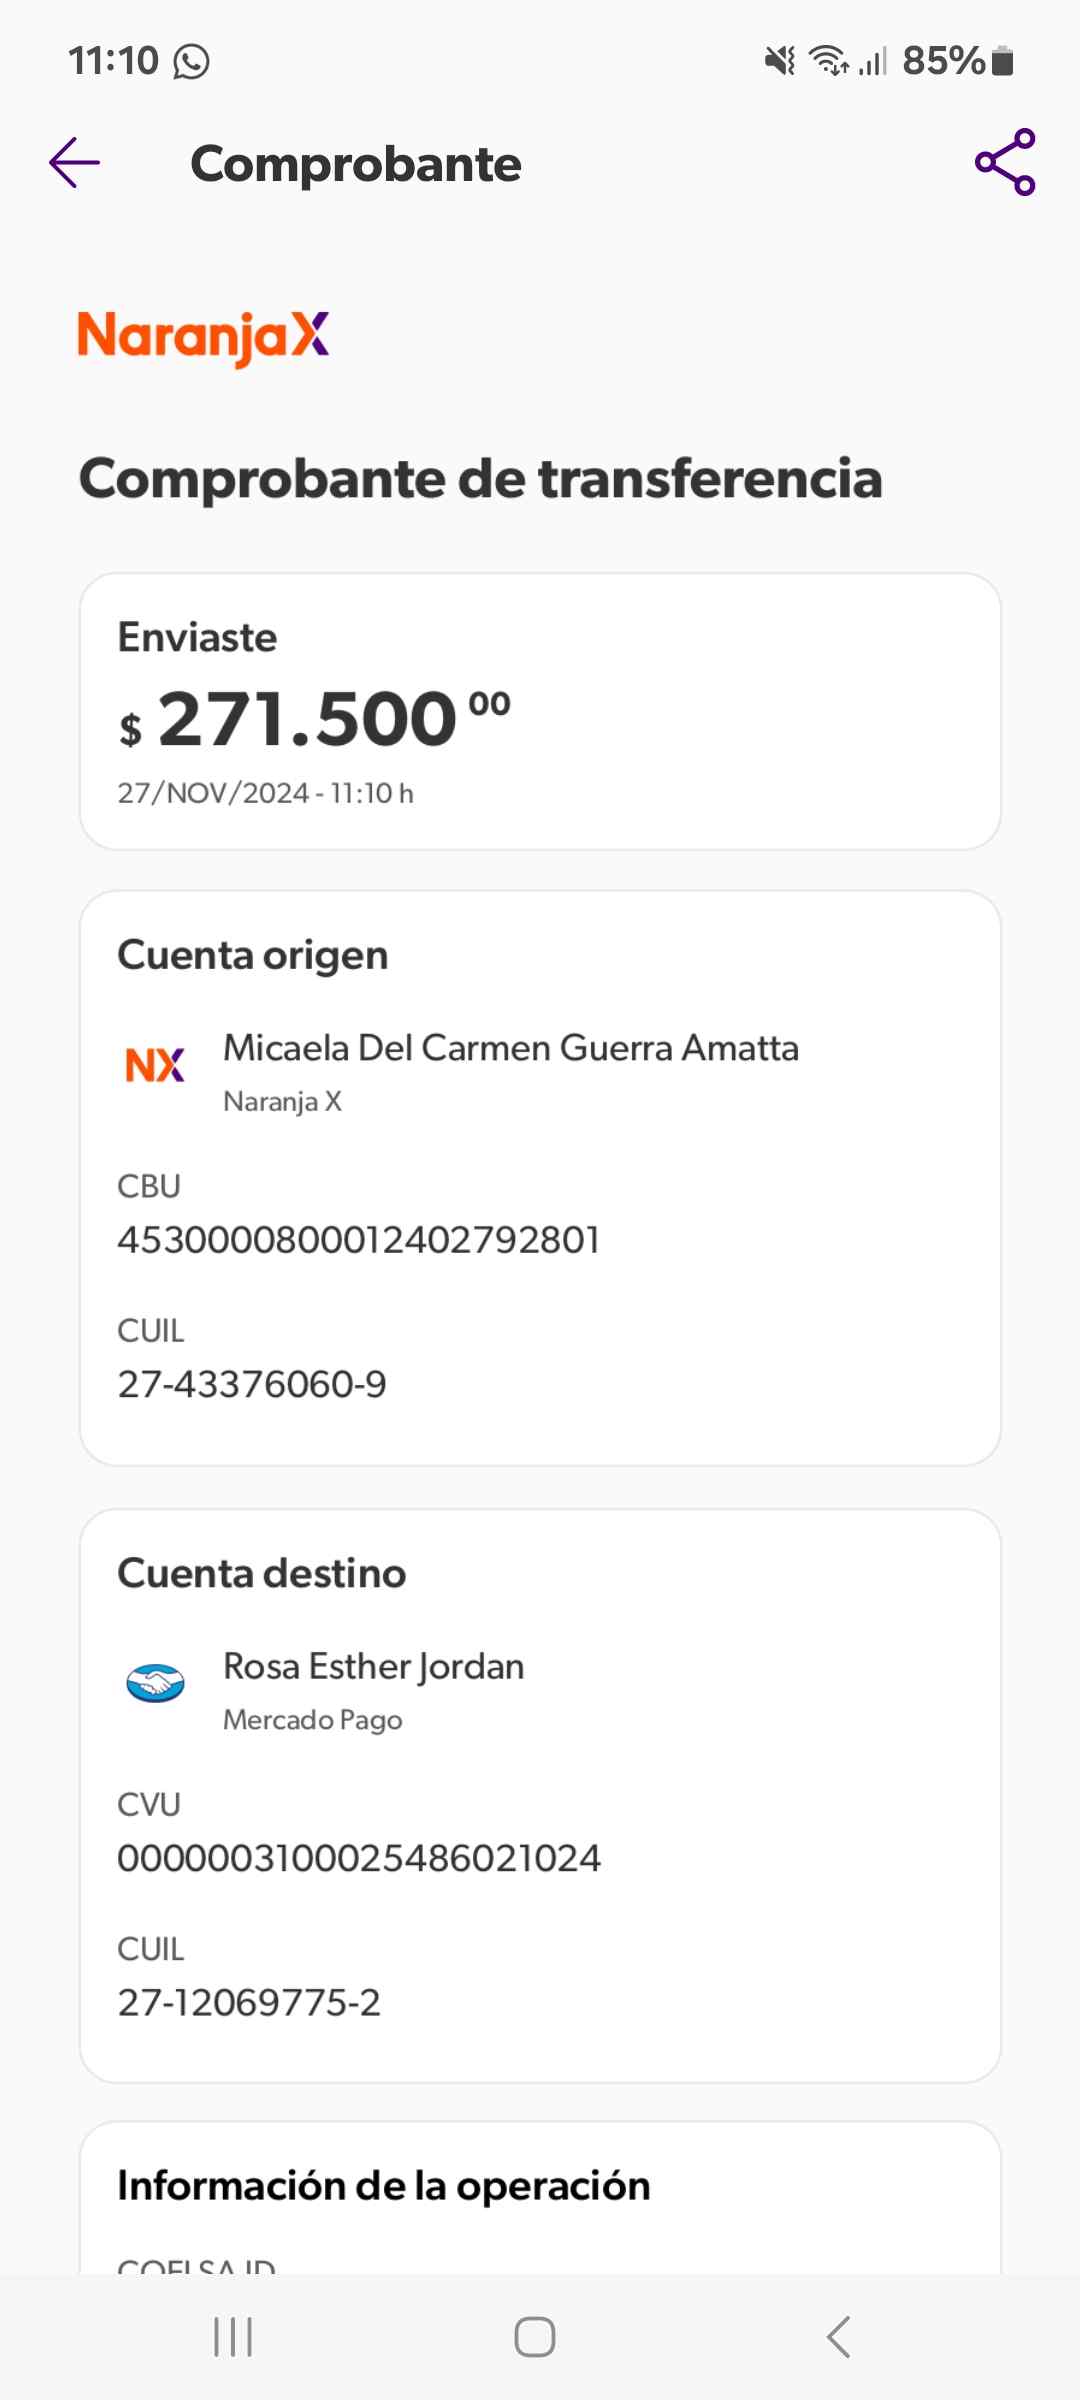Image resolution: width=1080 pixels, height=2400 pixels.
Task: Tap the destination CVU number
Action: click(359, 1858)
